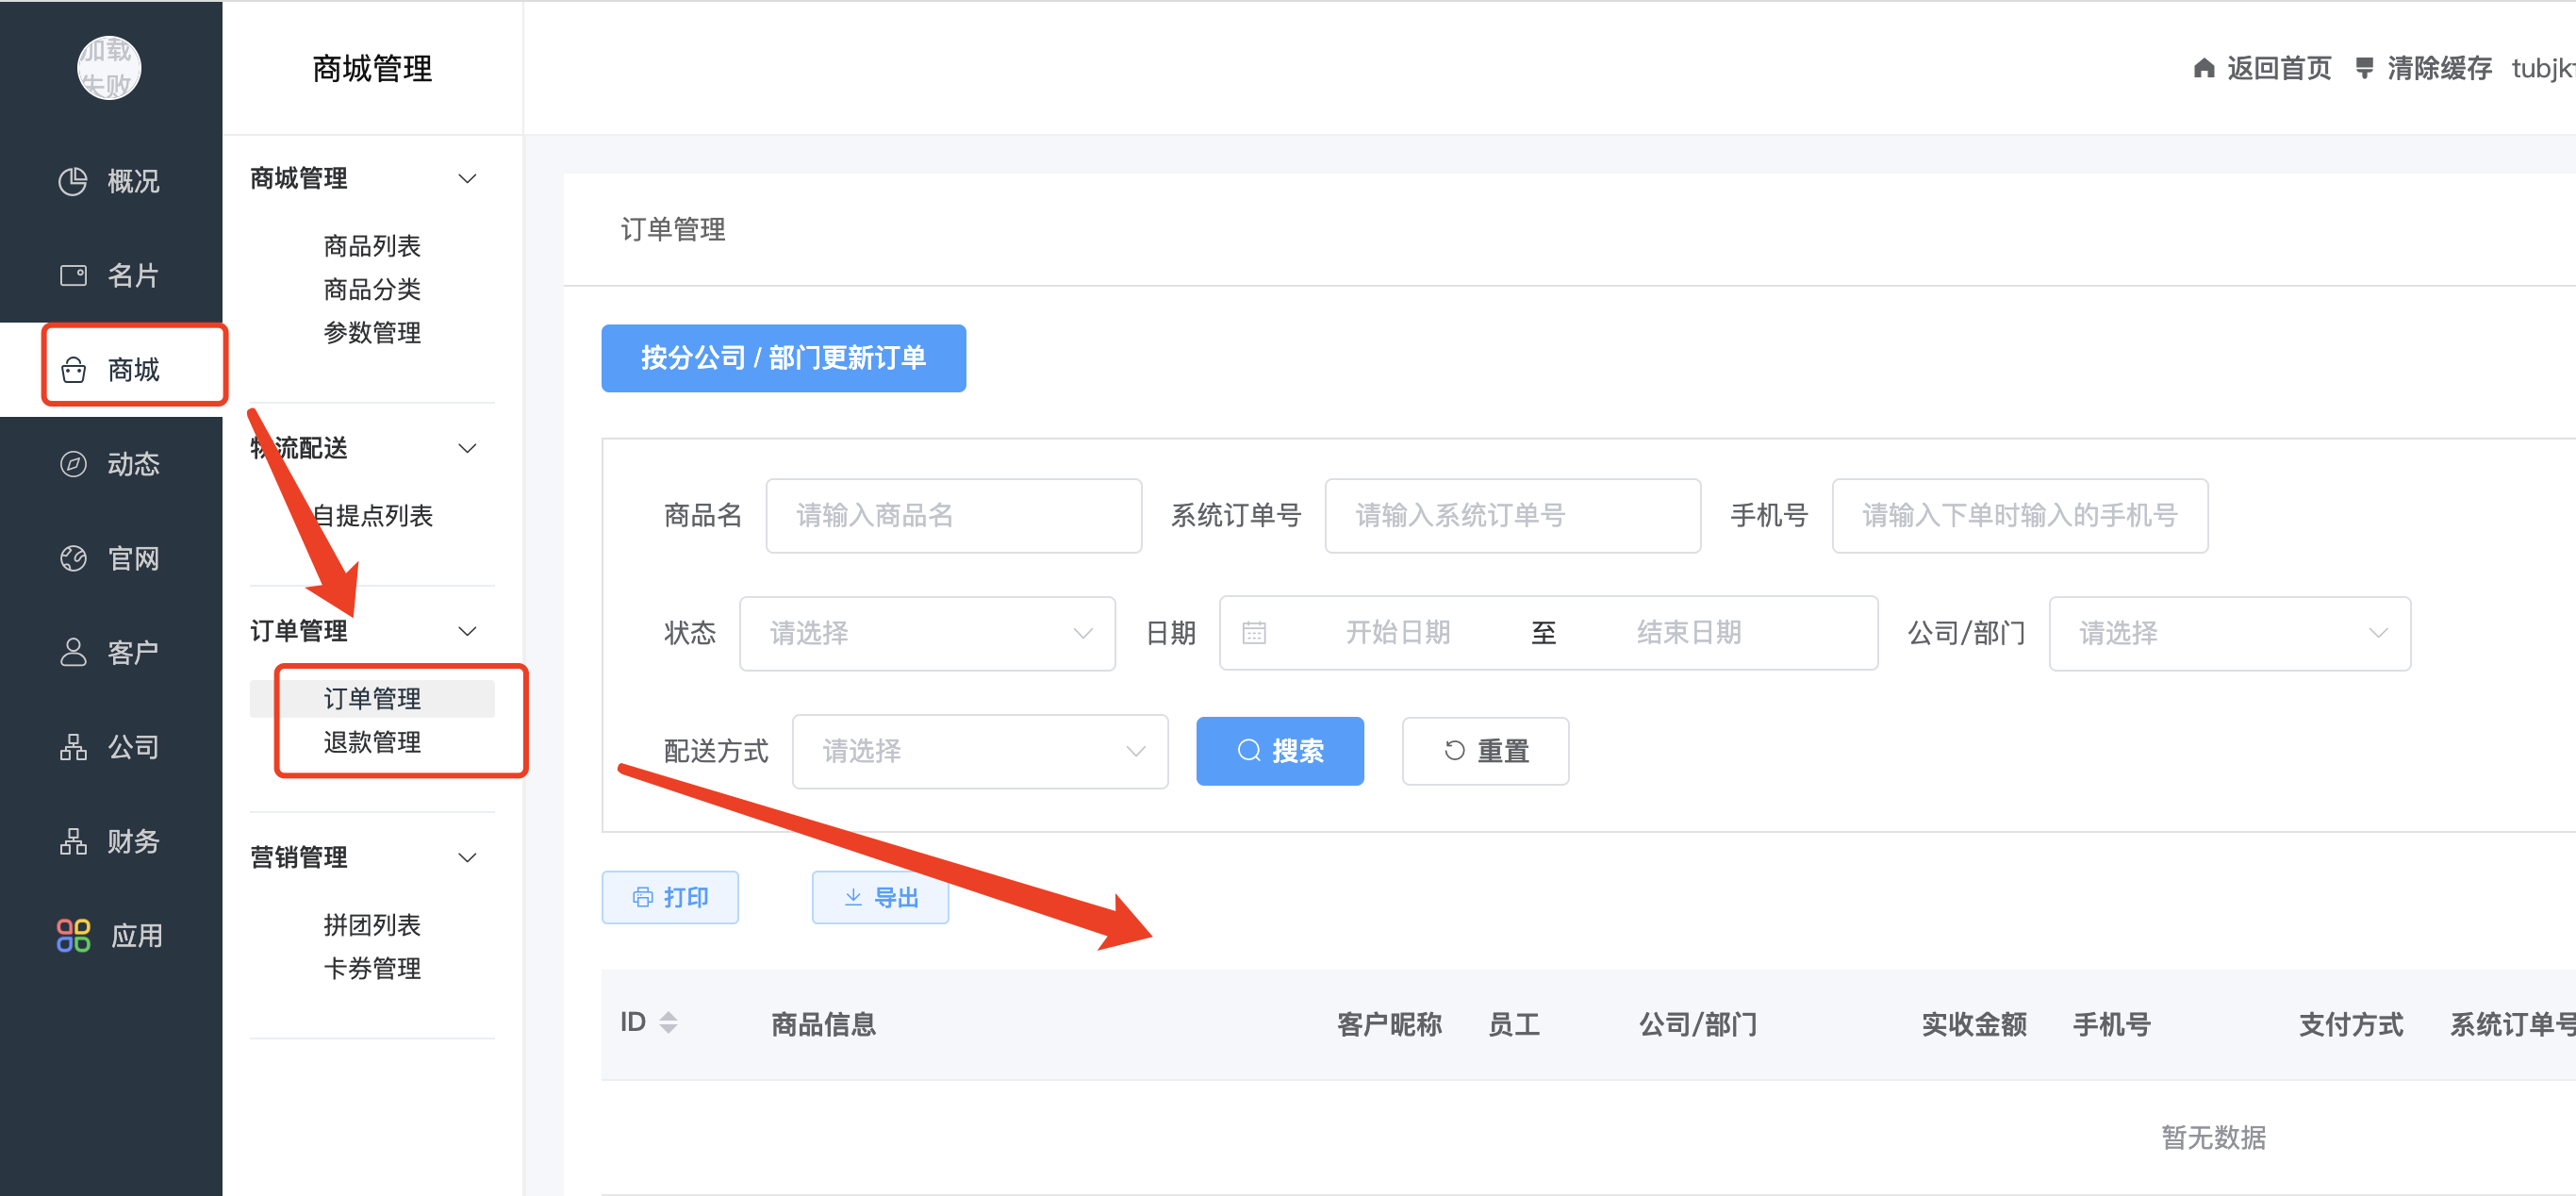Open the 卡券管理 submenu item
Image resolution: width=2576 pixels, height=1196 pixels.
372,968
